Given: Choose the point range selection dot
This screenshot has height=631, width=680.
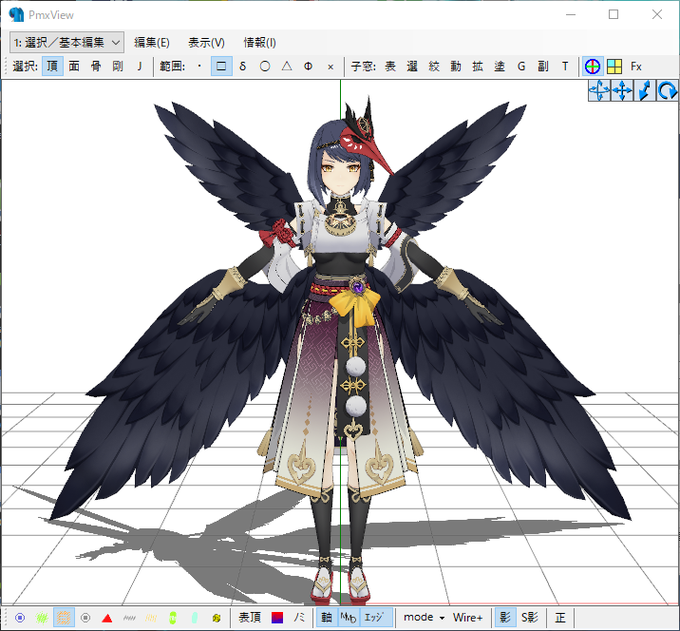Looking at the screenshot, I should [199, 66].
